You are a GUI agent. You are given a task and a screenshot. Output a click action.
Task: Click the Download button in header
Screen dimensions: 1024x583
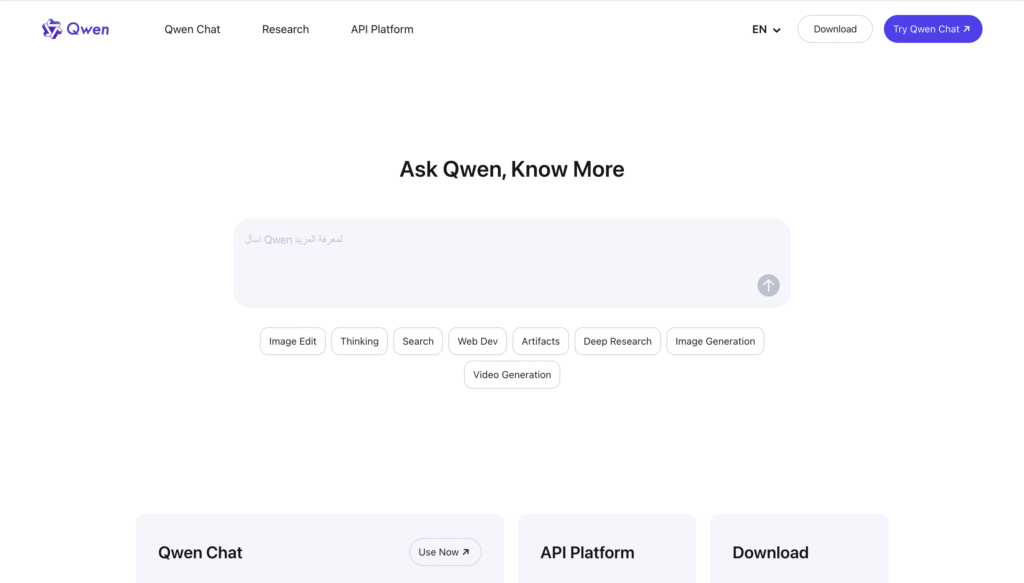pos(834,29)
